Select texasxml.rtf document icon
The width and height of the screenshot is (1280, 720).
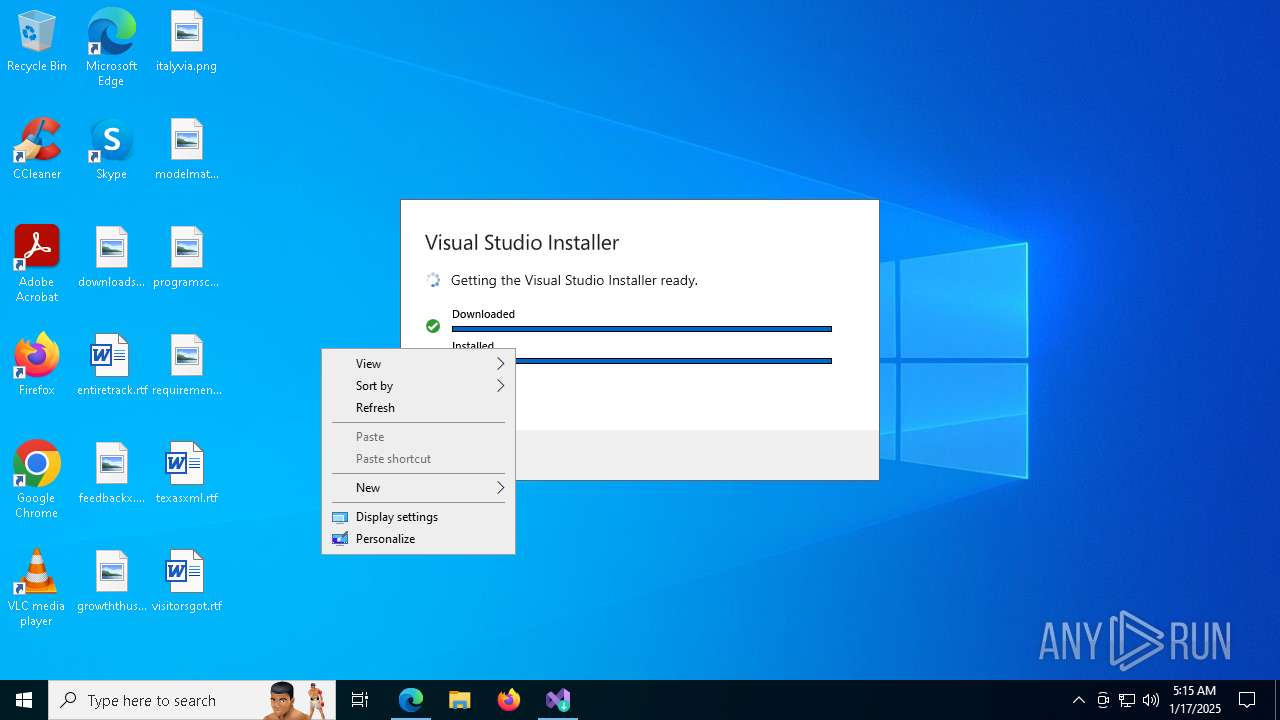pyautogui.click(x=186, y=474)
